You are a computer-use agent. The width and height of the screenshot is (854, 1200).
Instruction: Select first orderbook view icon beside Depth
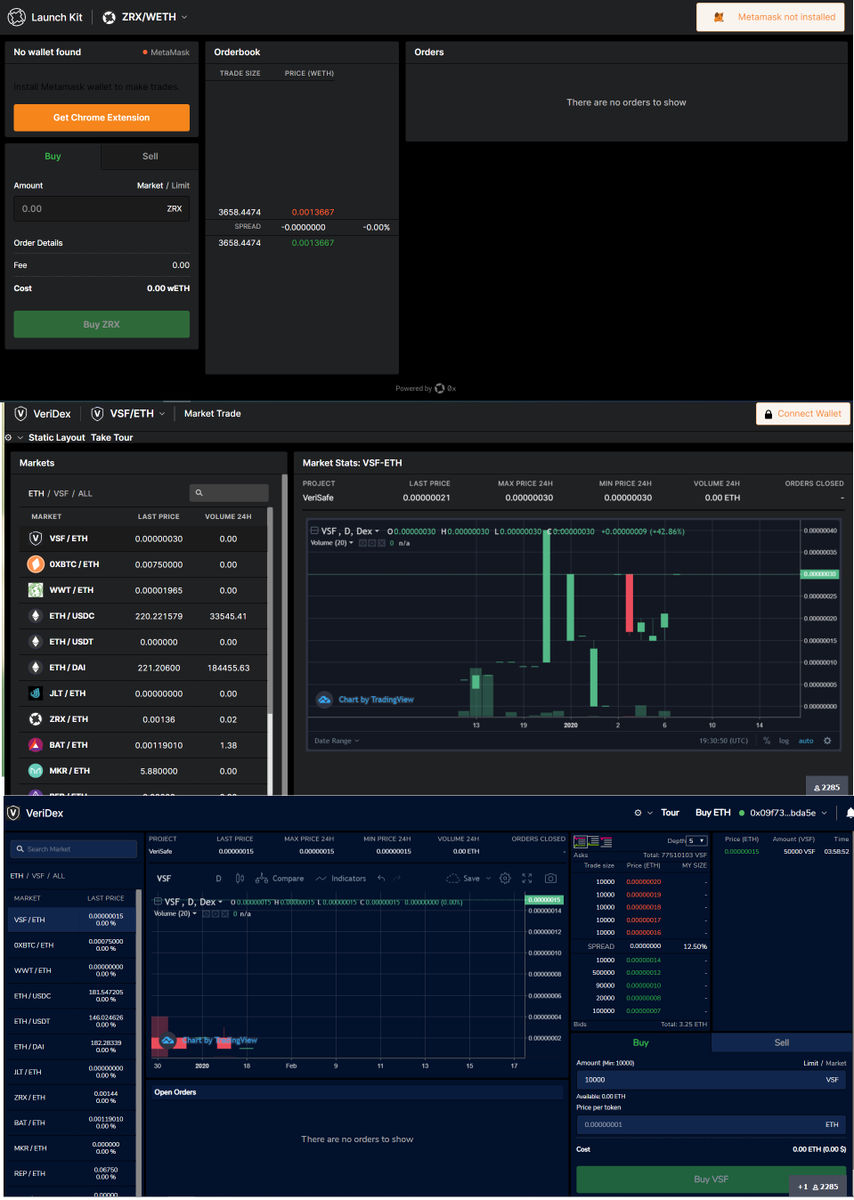580,842
